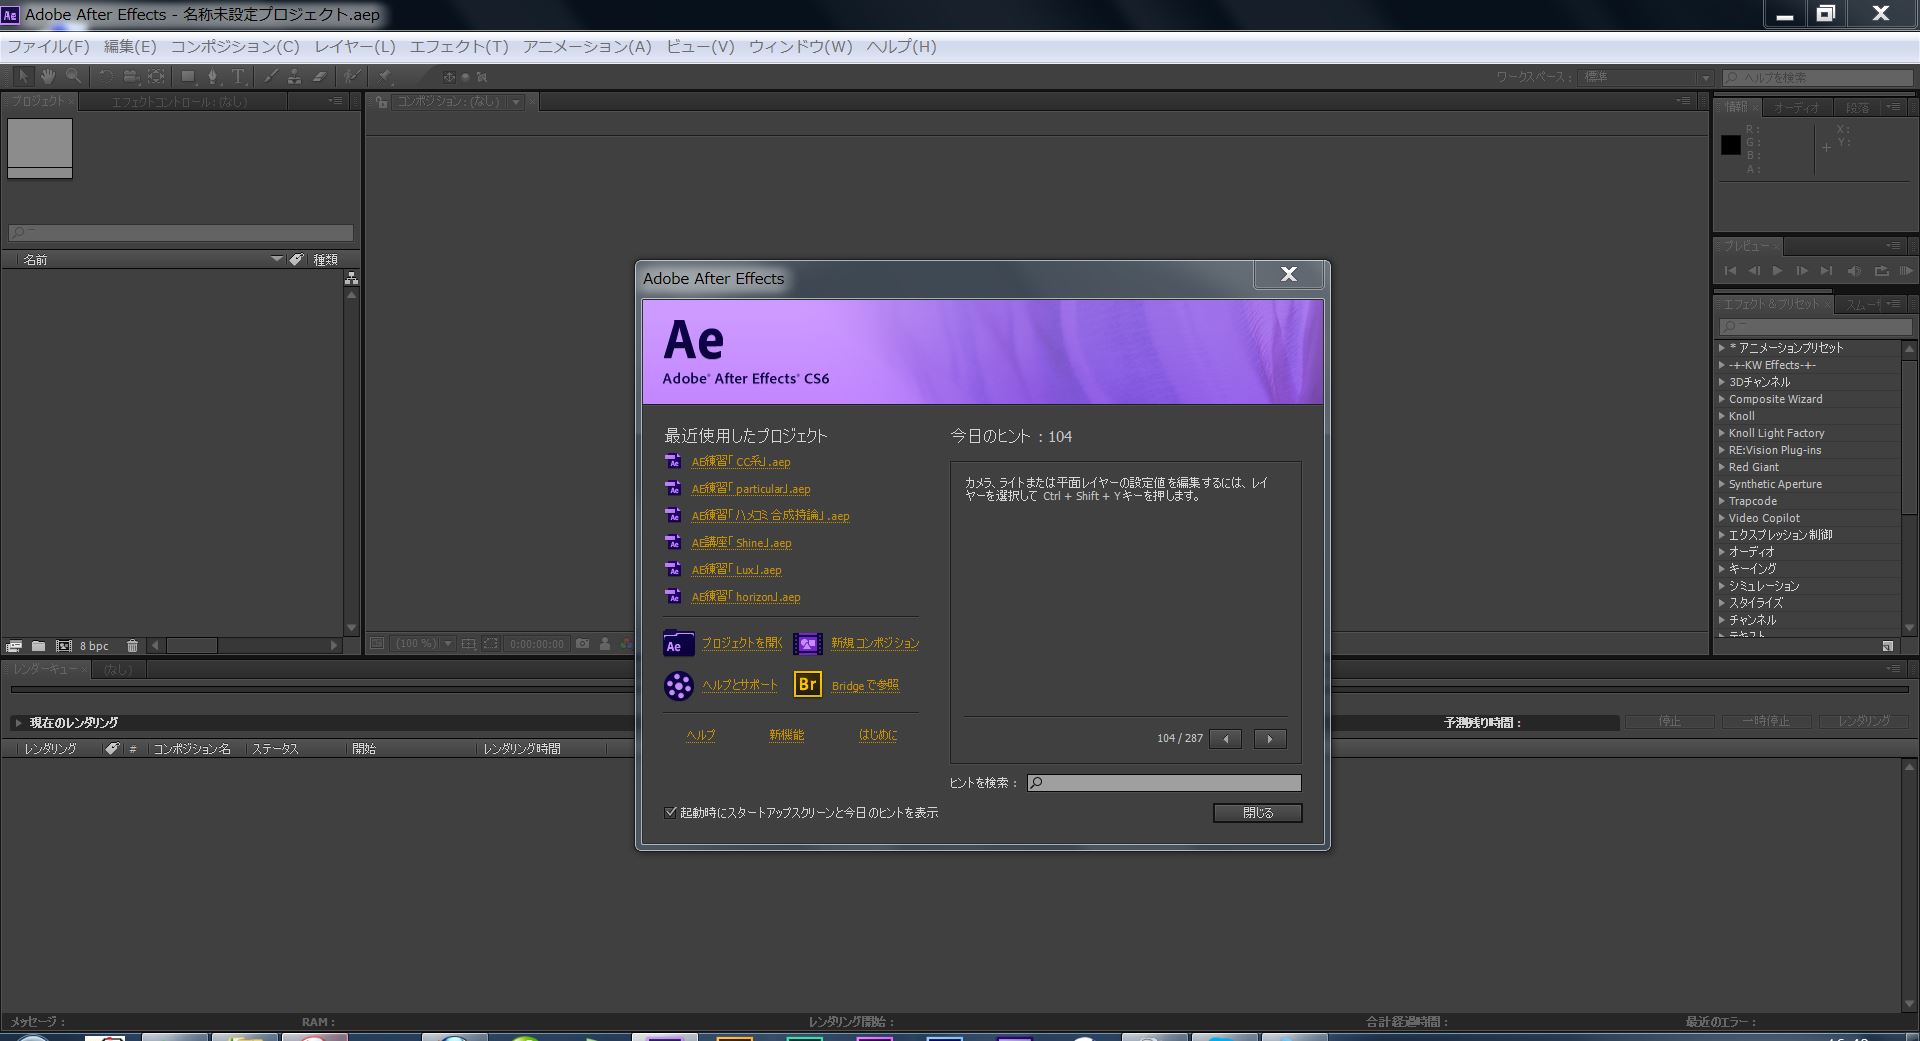The image size is (1920, 1041).
Task: Click the Help and Support wheel icon
Action: (x=678, y=686)
